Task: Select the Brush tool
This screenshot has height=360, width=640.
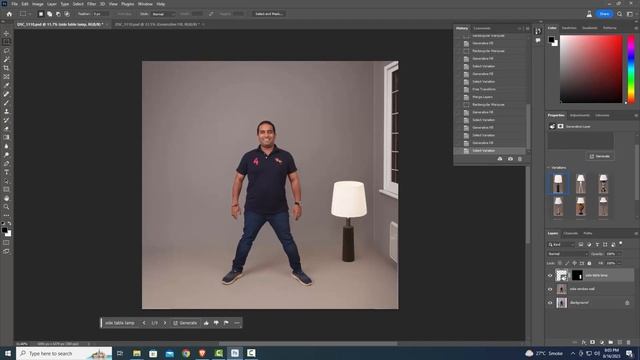Action: (x=6, y=103)
